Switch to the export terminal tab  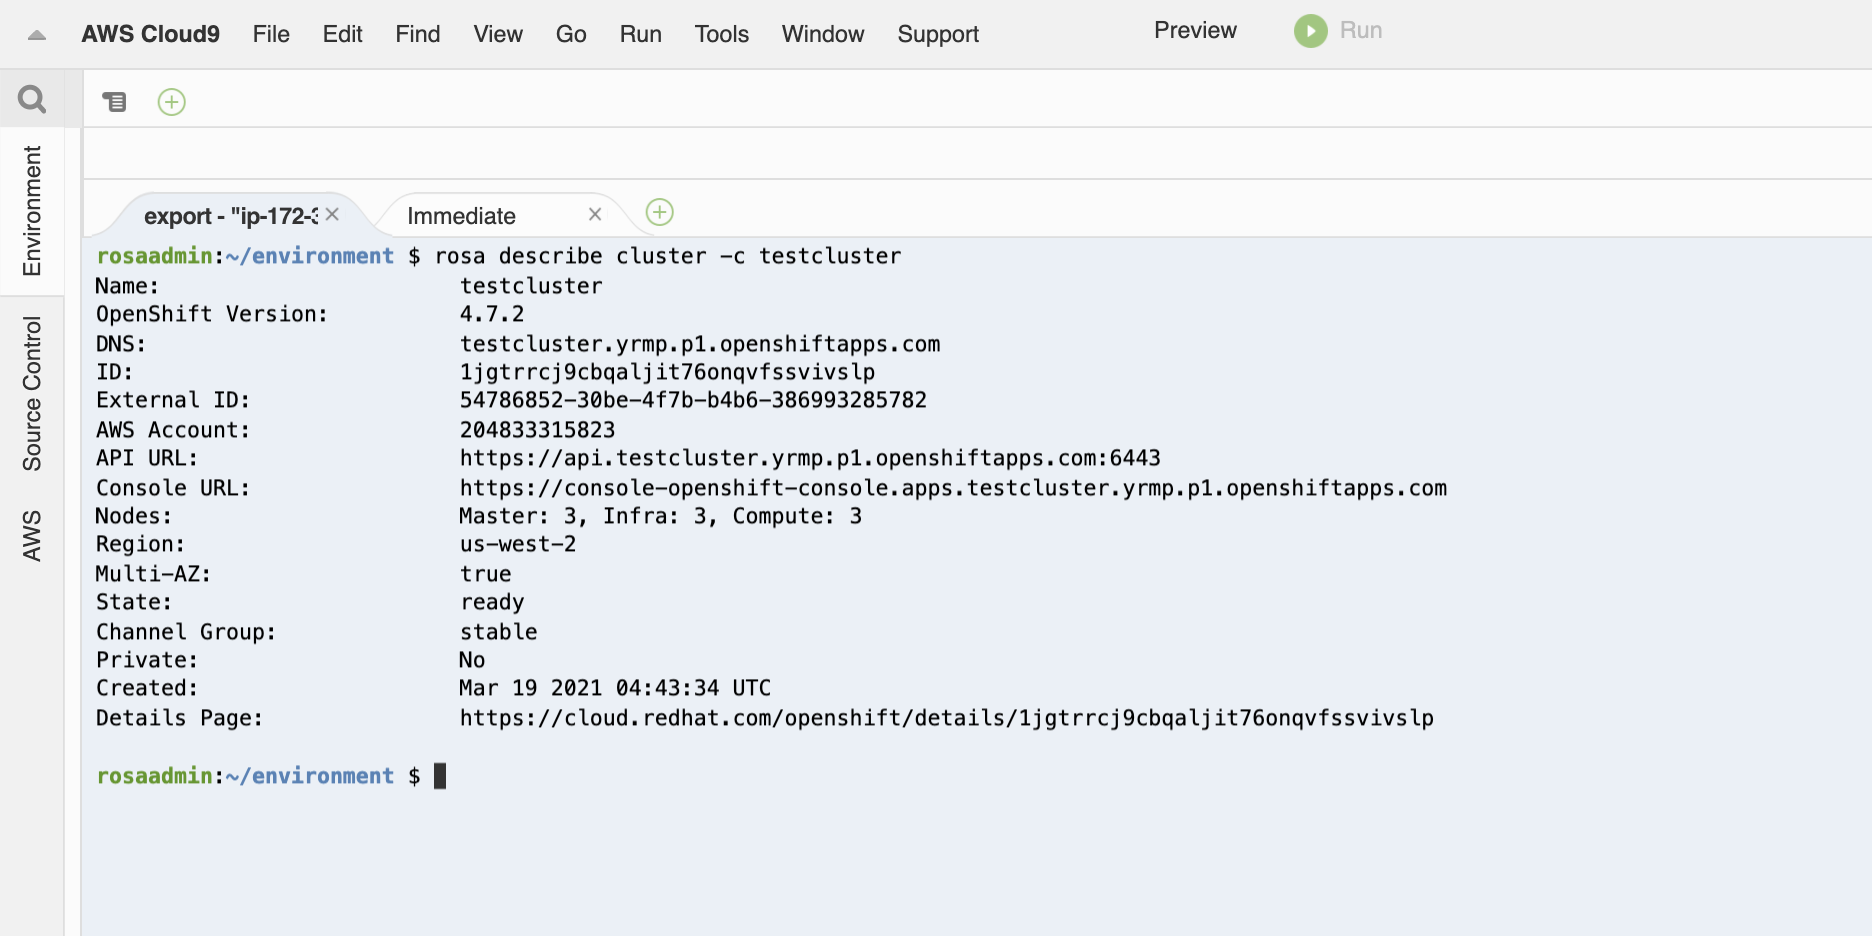[x=231, y=216]
